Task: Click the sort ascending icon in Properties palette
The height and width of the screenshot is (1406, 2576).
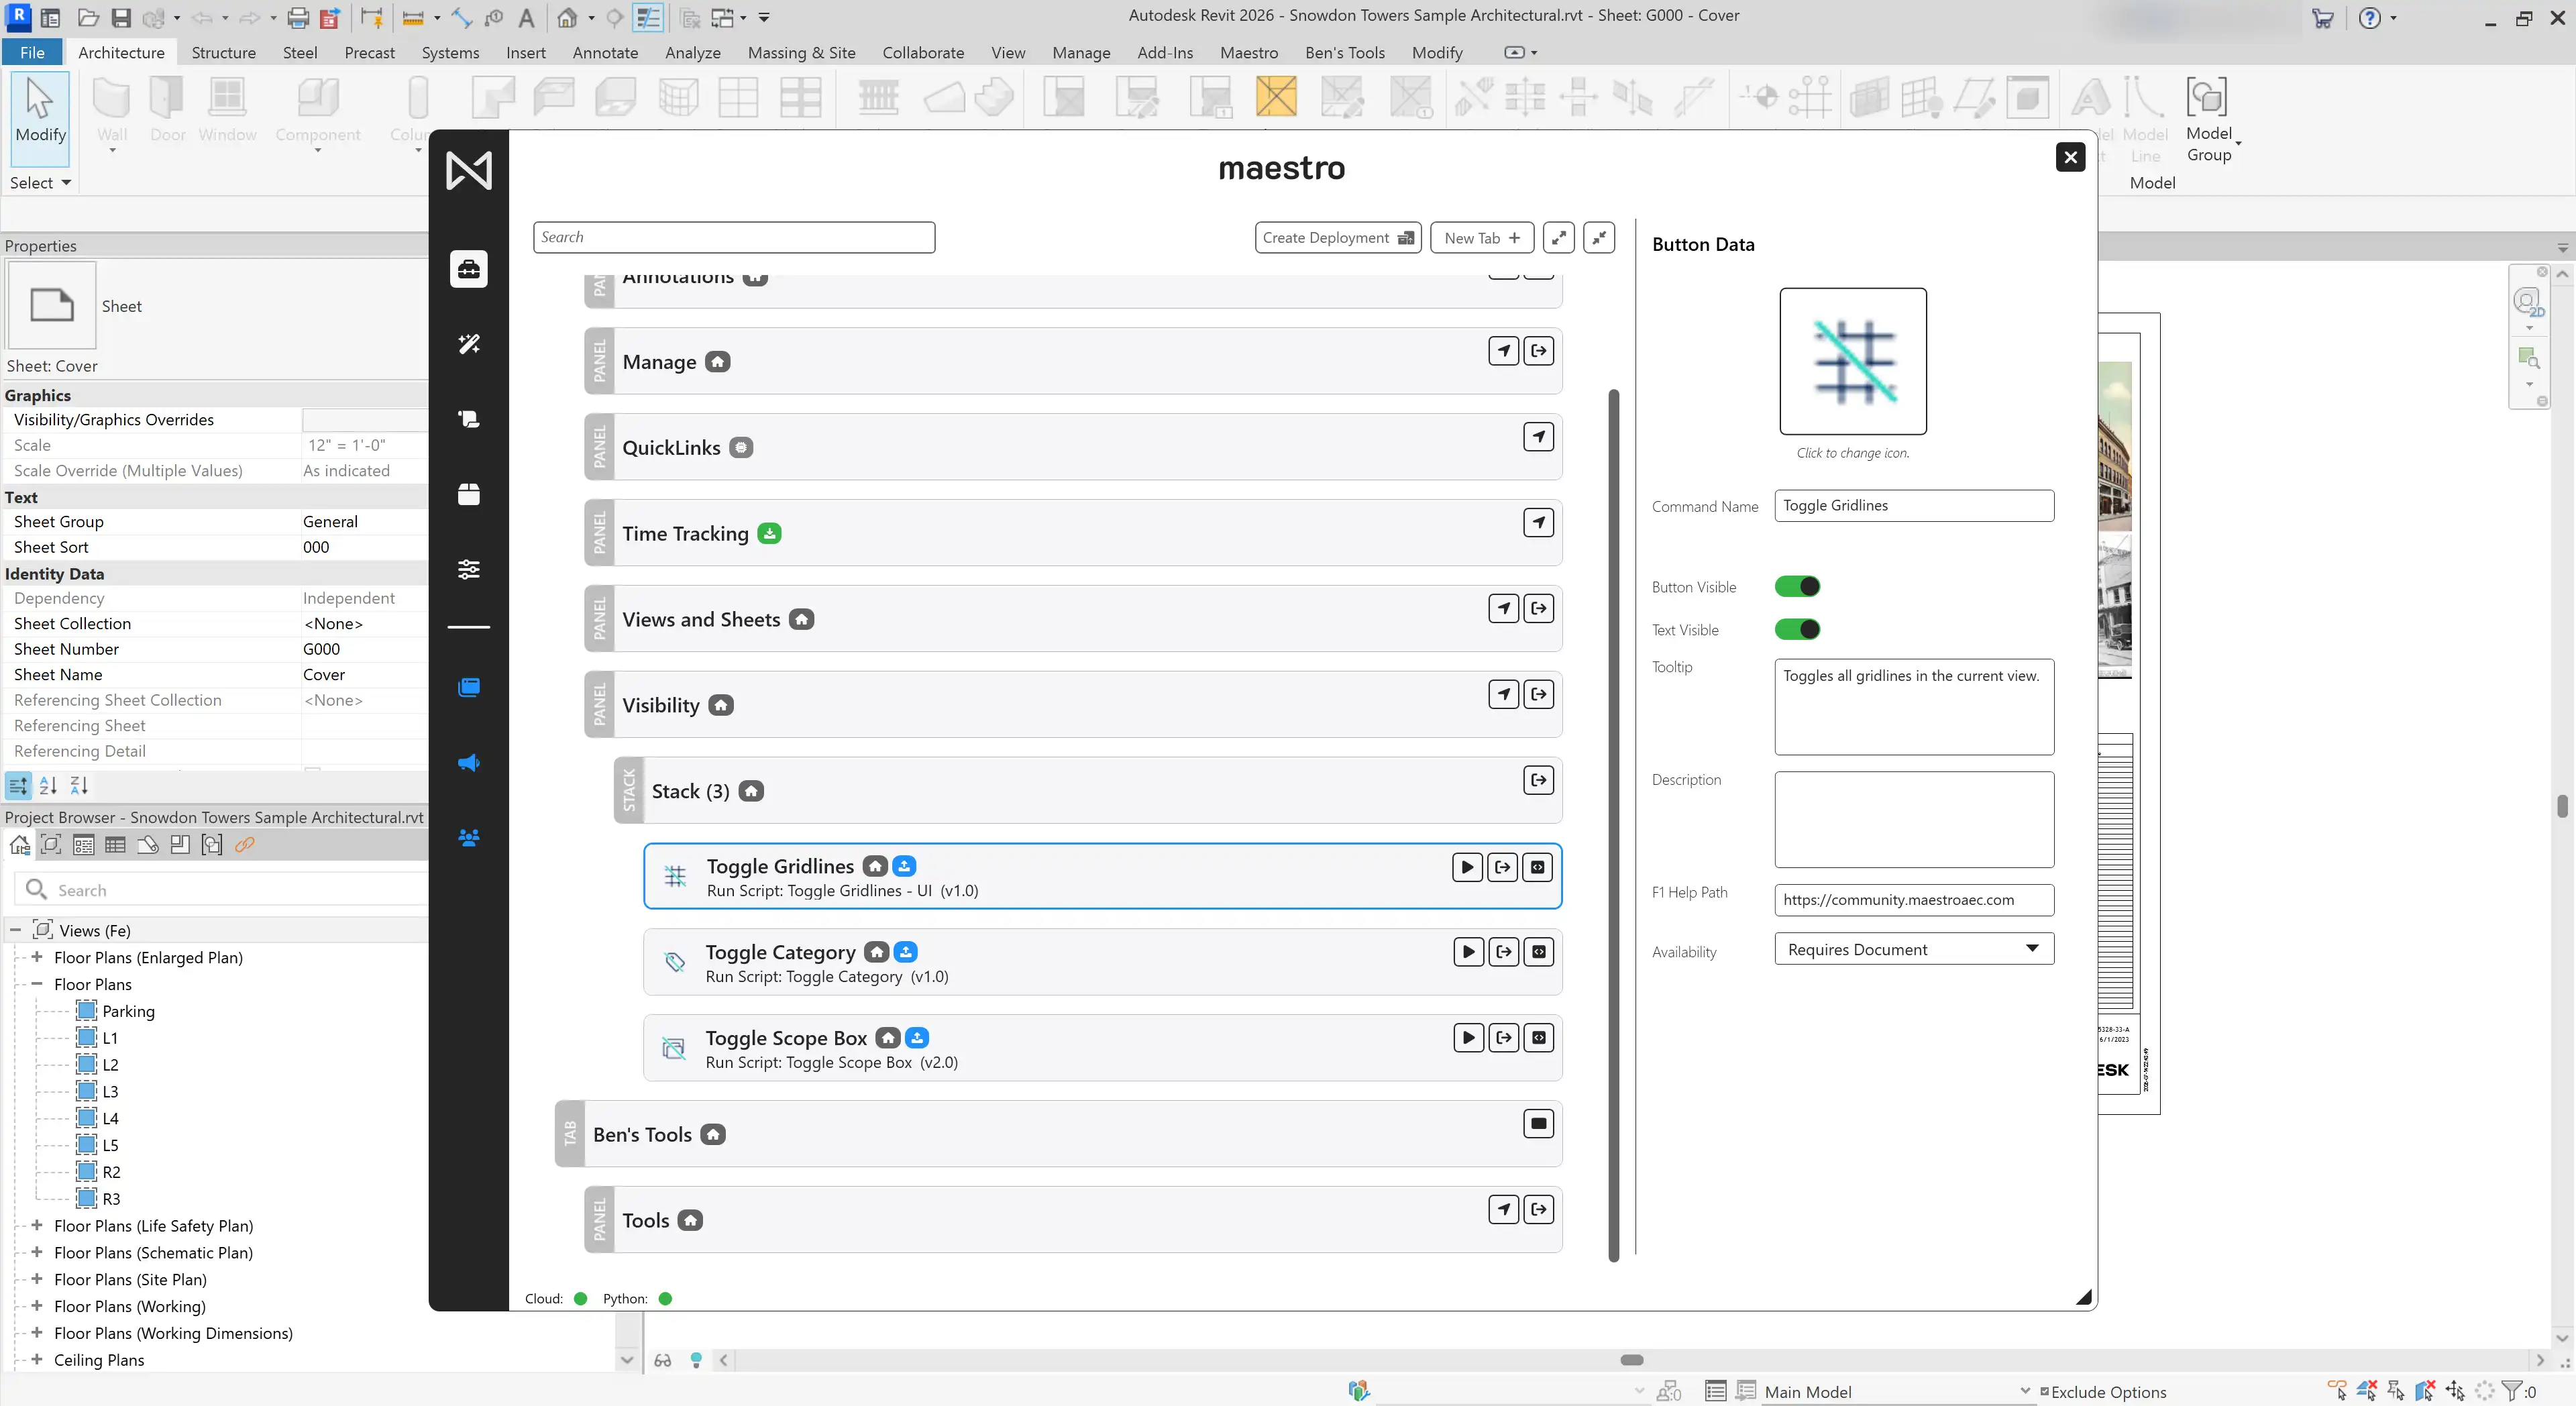Action: [48, 786]
